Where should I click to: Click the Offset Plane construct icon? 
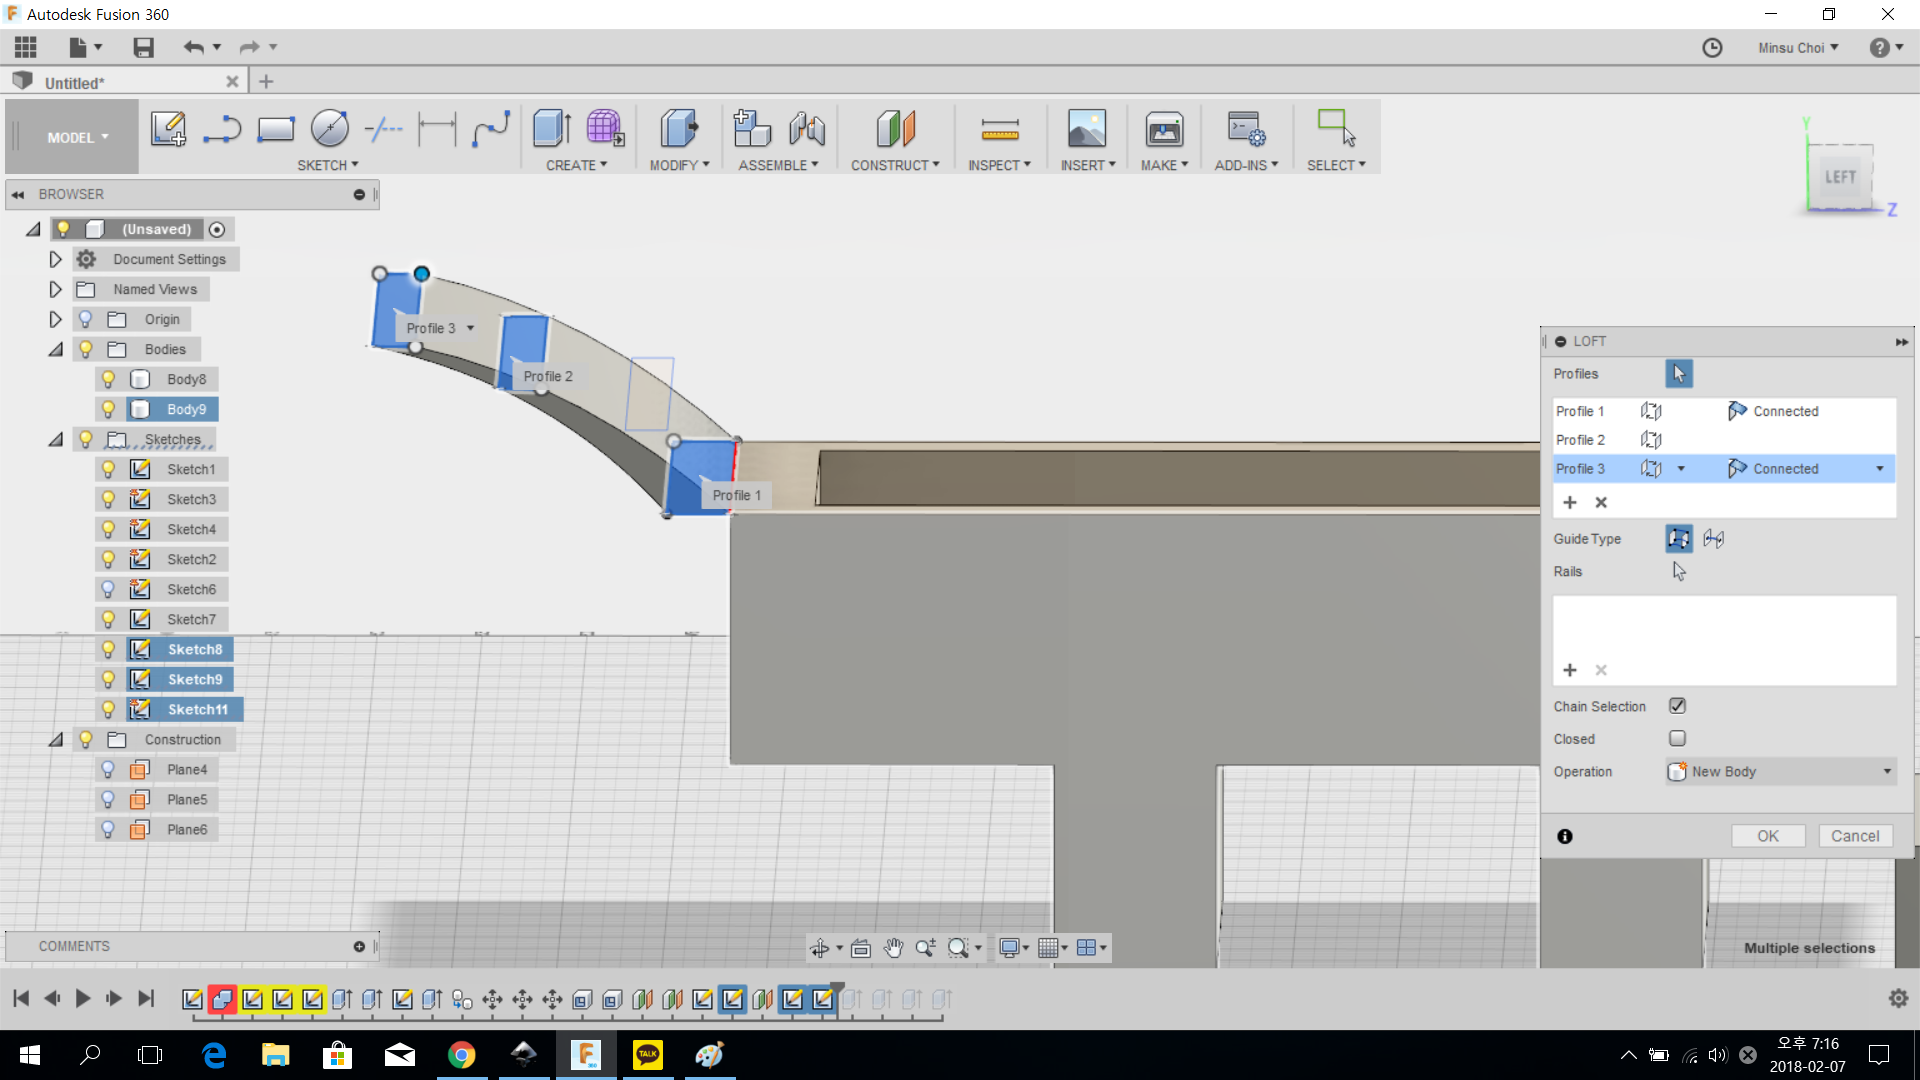coord(896,128)
